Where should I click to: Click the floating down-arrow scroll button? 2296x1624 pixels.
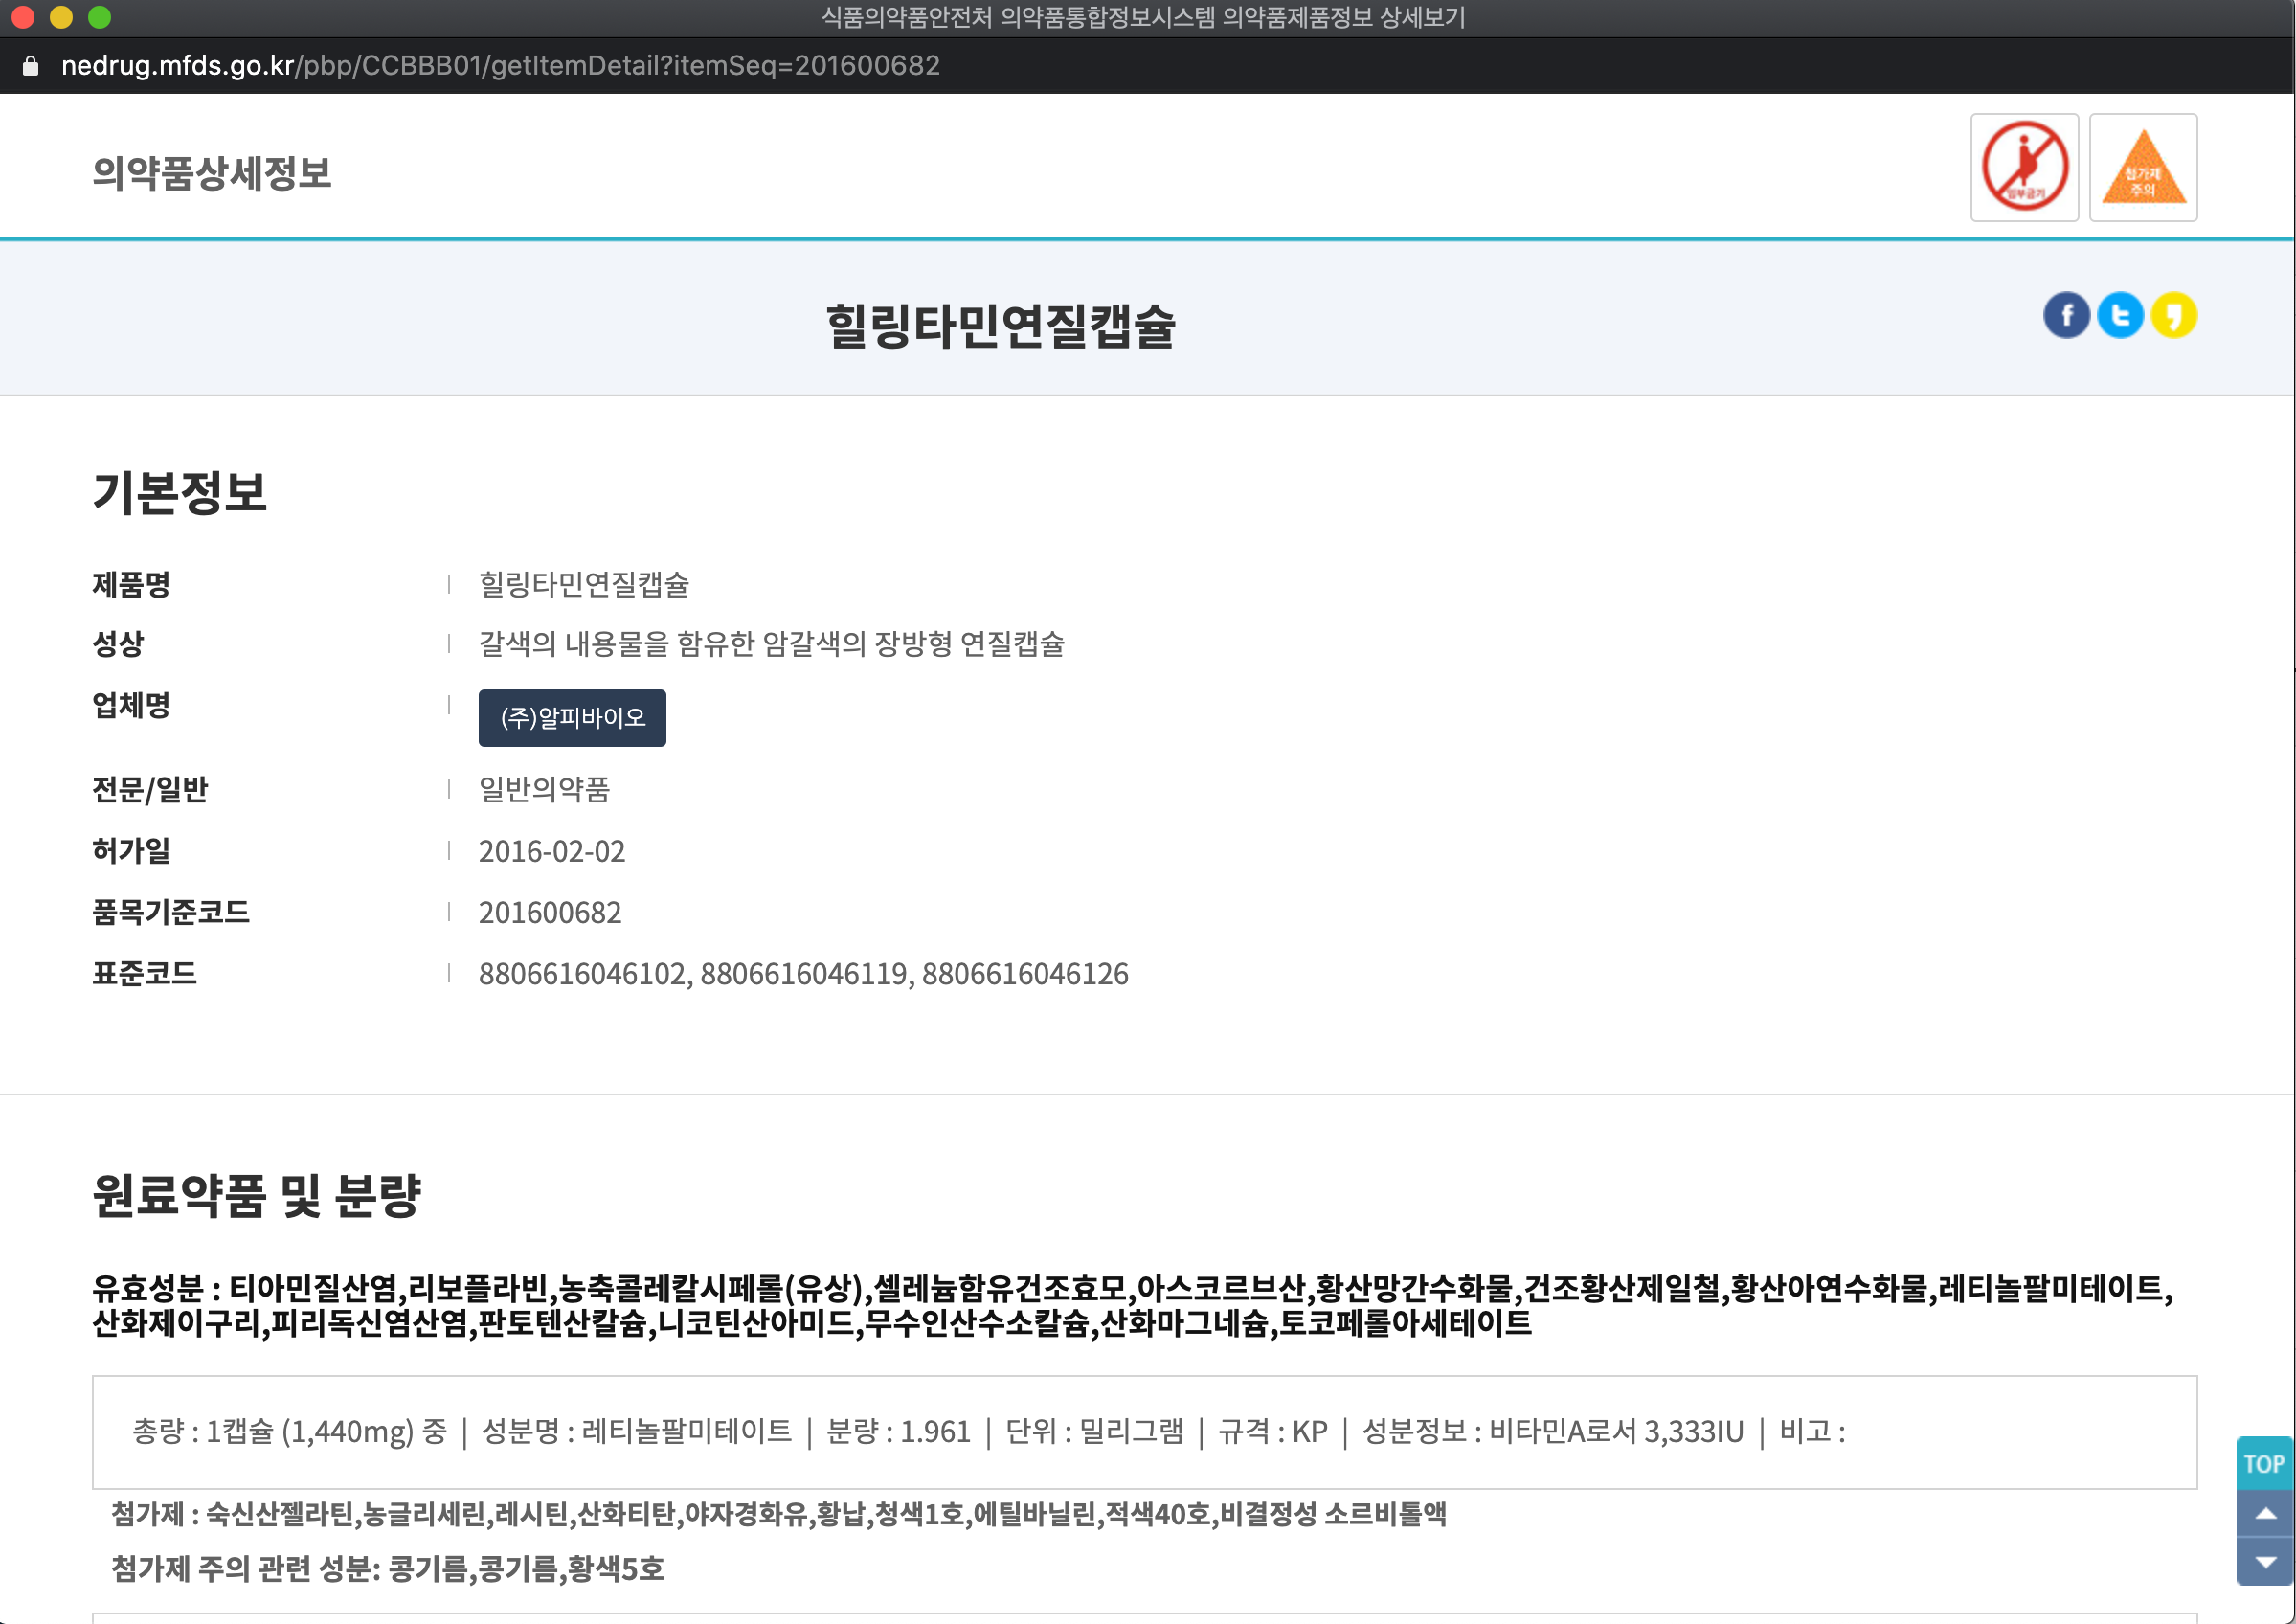coord(2264,1562)
